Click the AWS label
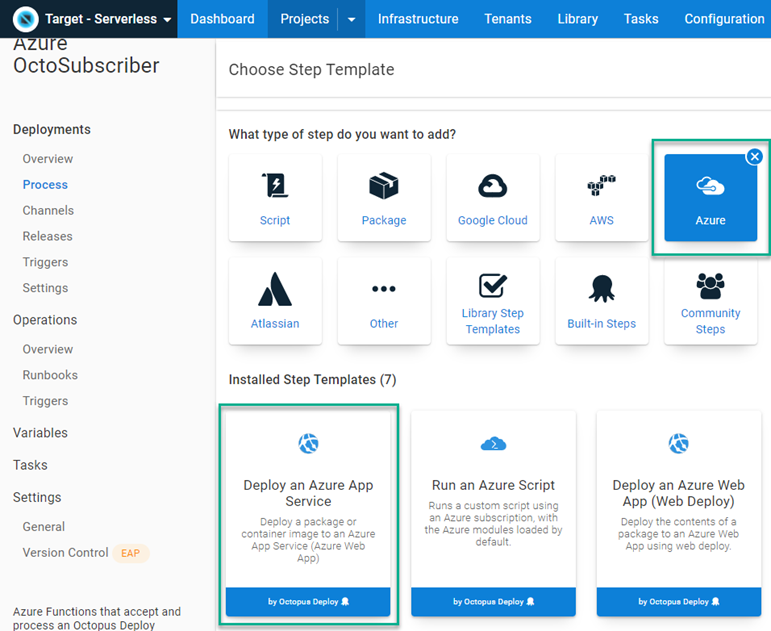 (601, 220)
